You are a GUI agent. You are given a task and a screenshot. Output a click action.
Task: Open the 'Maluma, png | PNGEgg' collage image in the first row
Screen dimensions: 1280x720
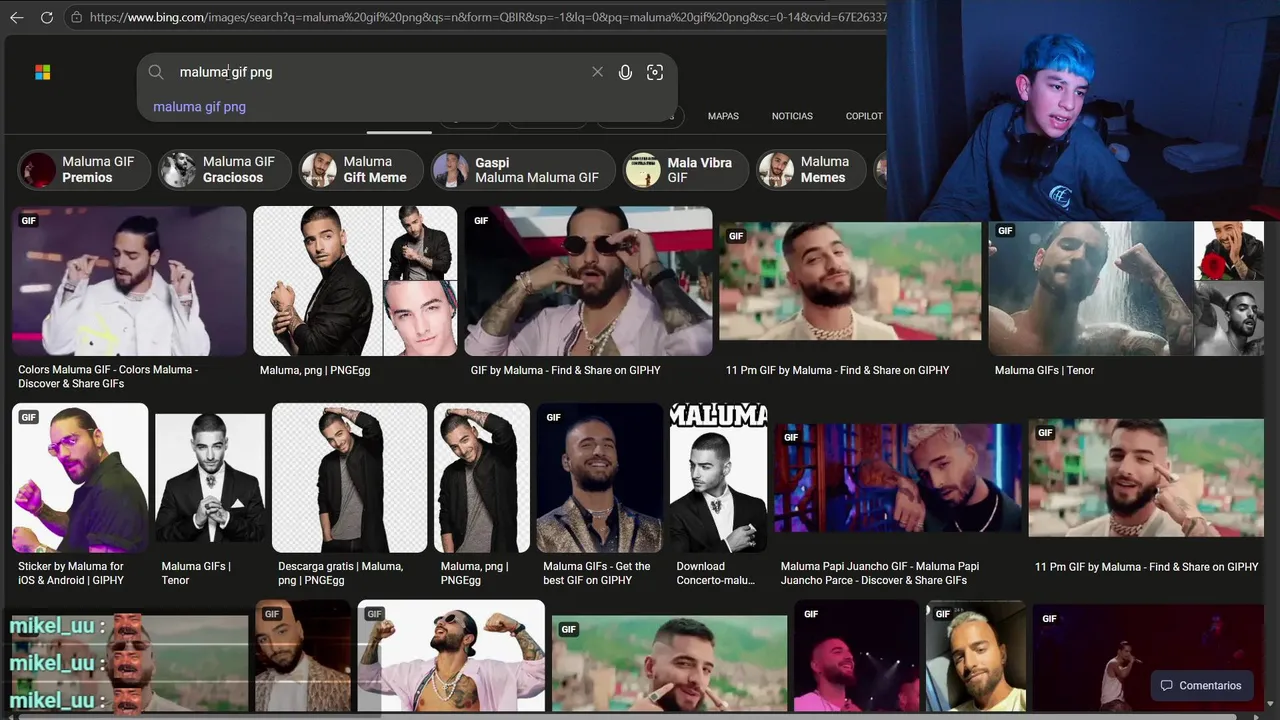(355, 281)
